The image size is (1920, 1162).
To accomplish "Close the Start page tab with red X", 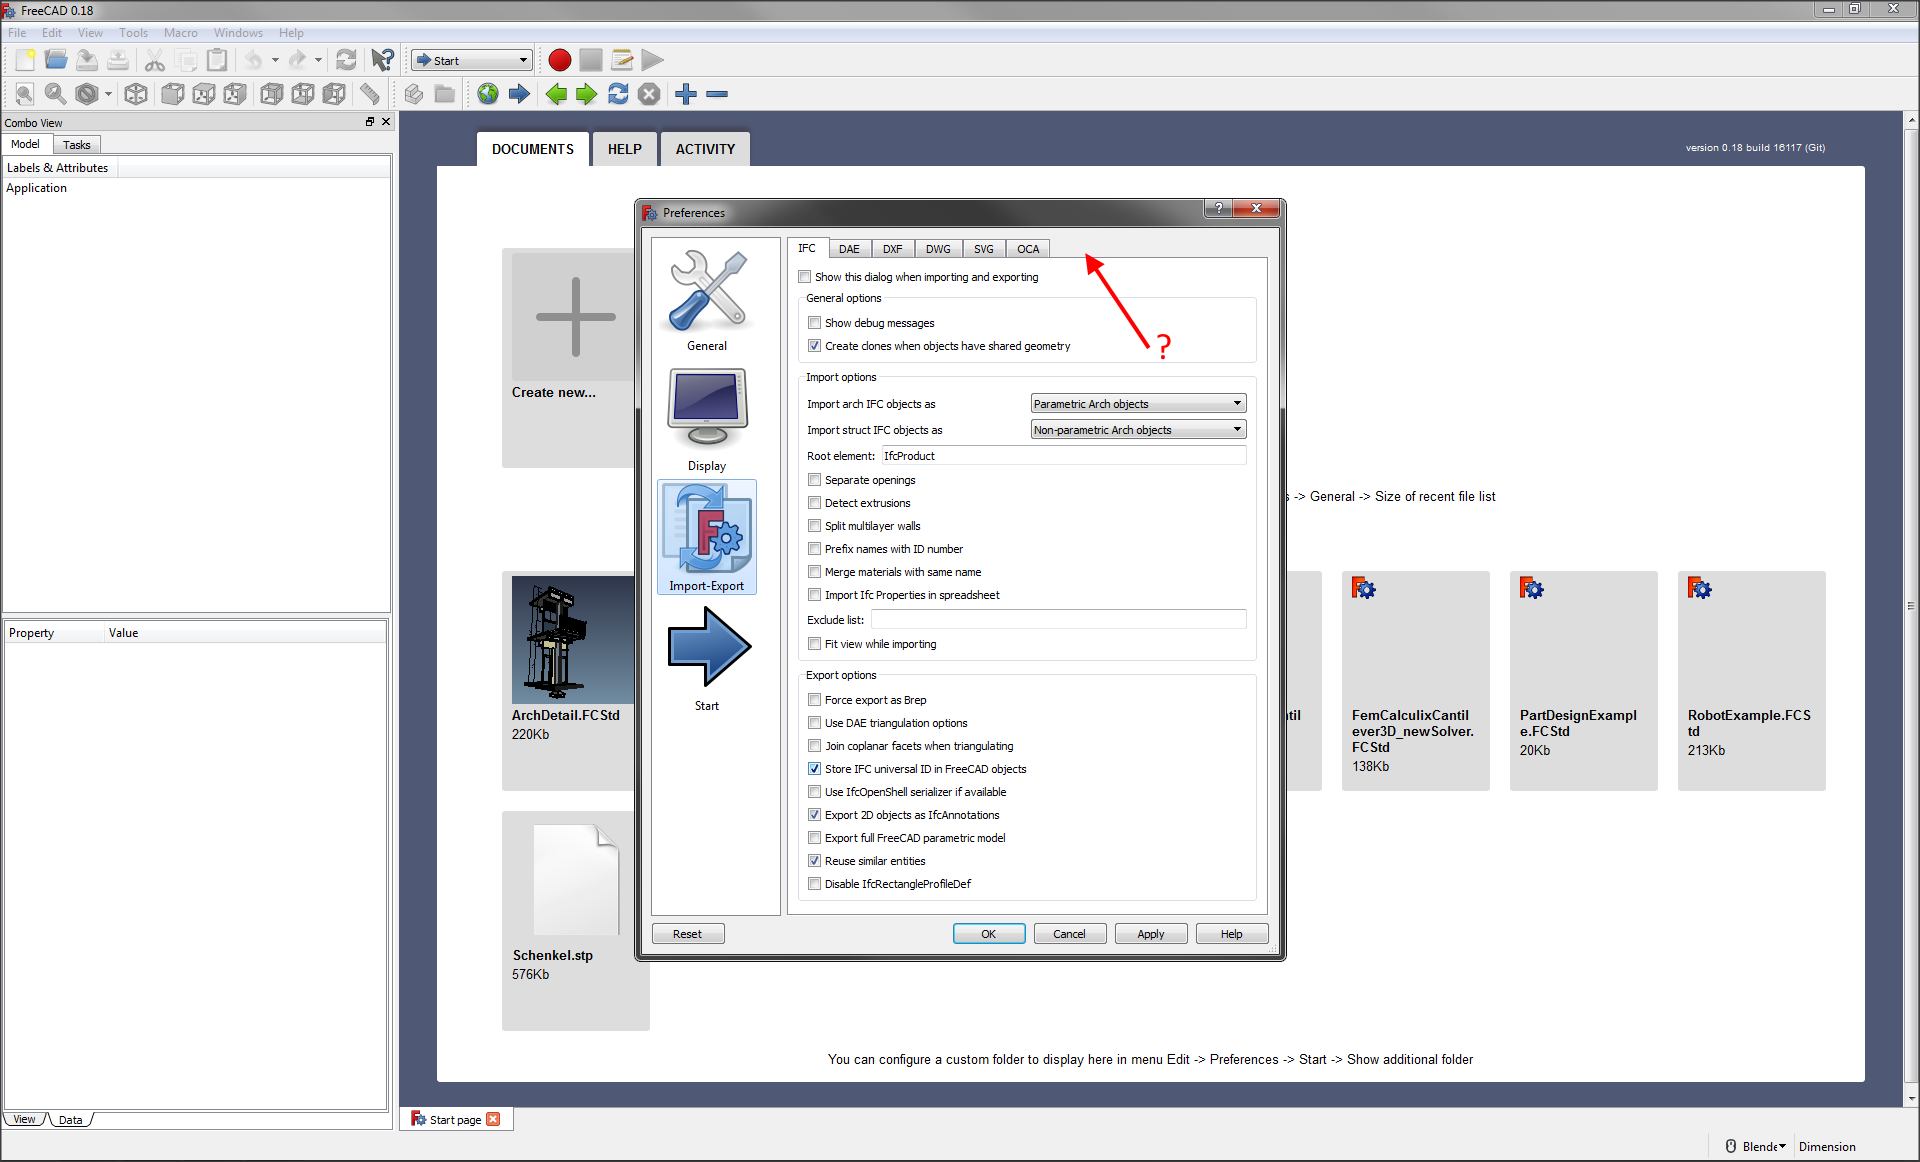I will pos(493,1119).
